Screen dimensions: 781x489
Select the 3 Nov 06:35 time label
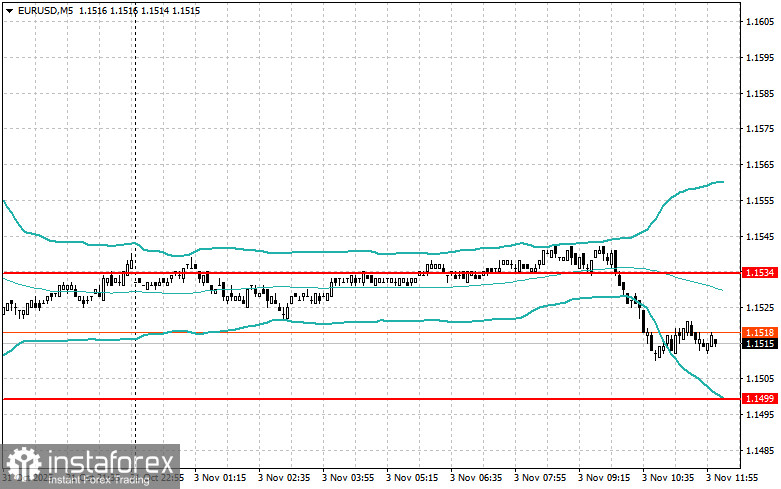coord(476,478)
